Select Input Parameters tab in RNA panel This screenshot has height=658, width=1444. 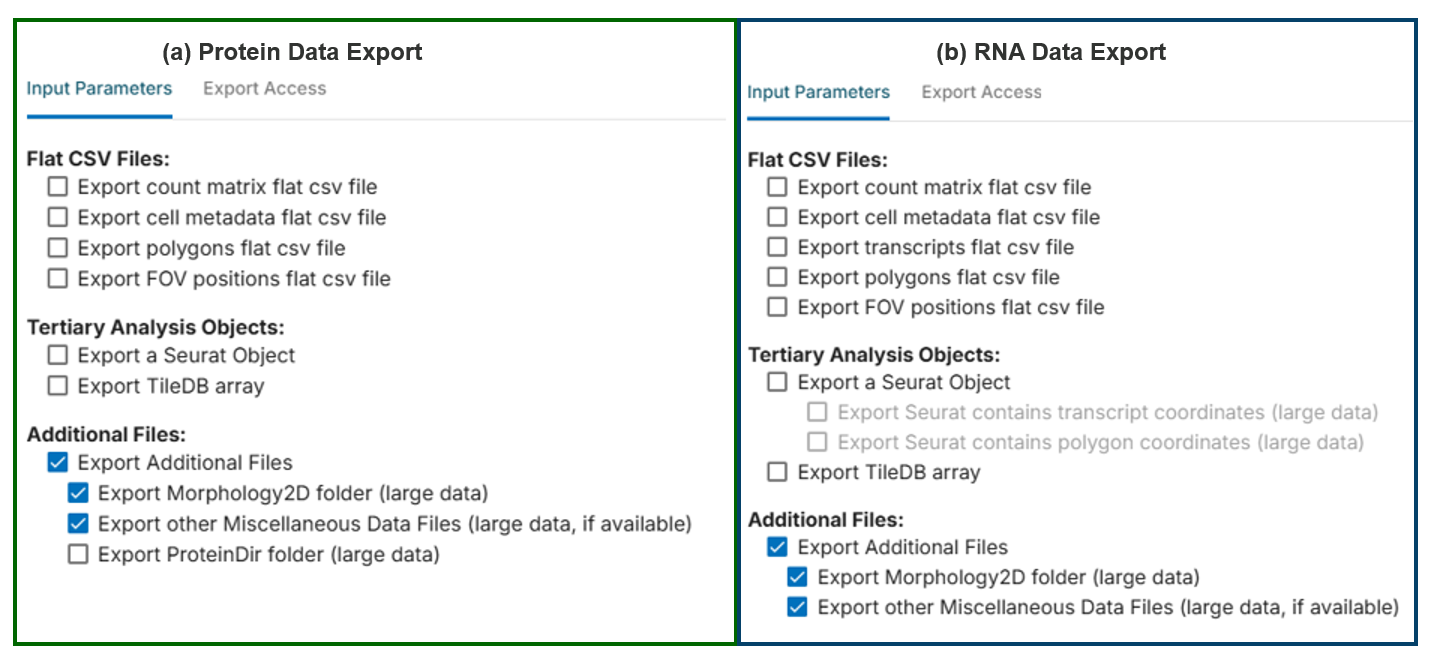coord(818,92)
